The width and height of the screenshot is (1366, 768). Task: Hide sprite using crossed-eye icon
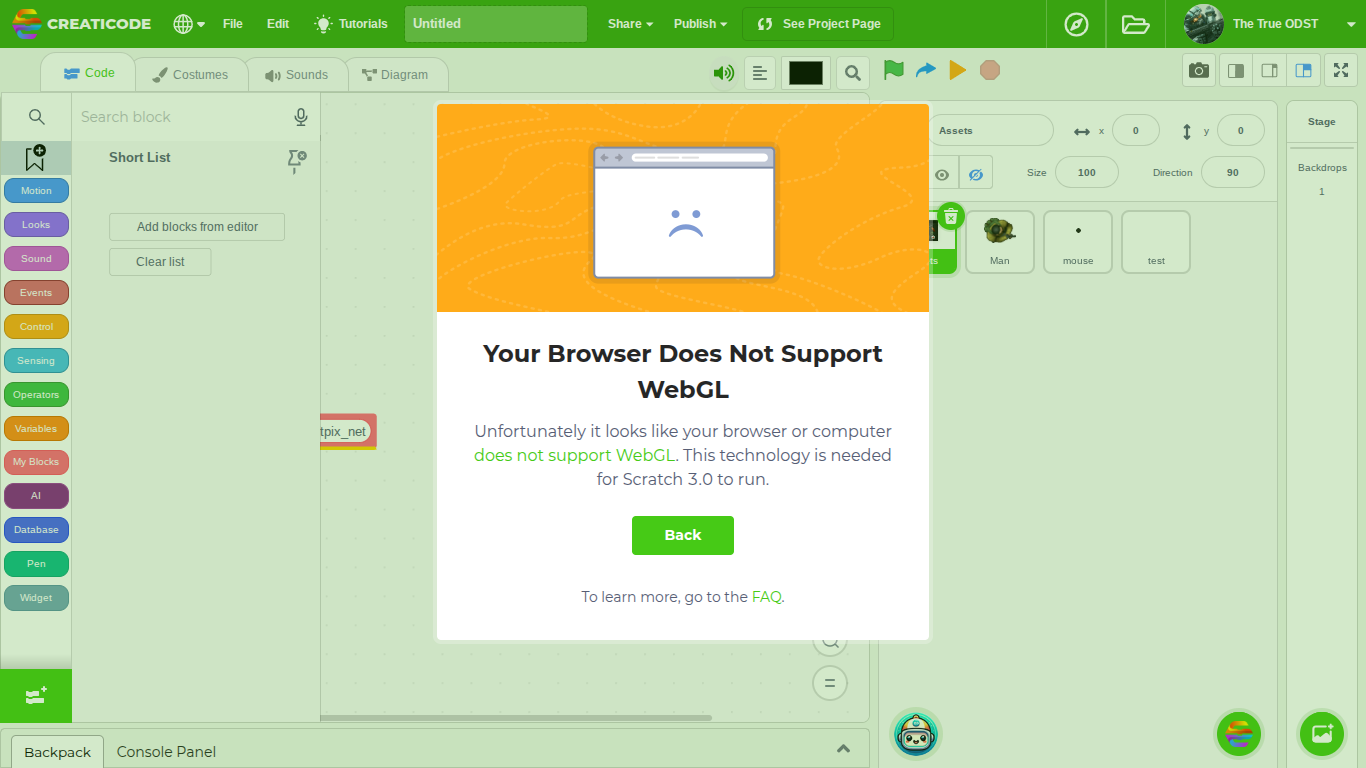point(976,174)
